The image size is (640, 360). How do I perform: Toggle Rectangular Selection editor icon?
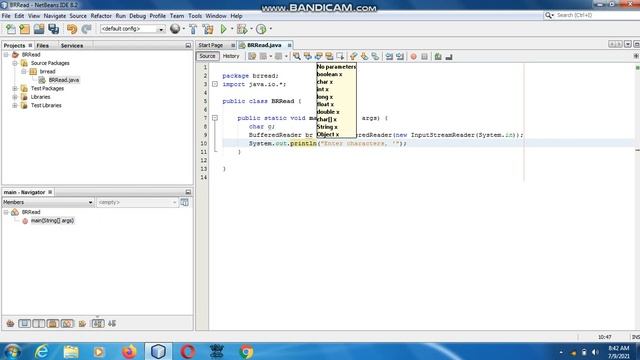pos(340,56)
